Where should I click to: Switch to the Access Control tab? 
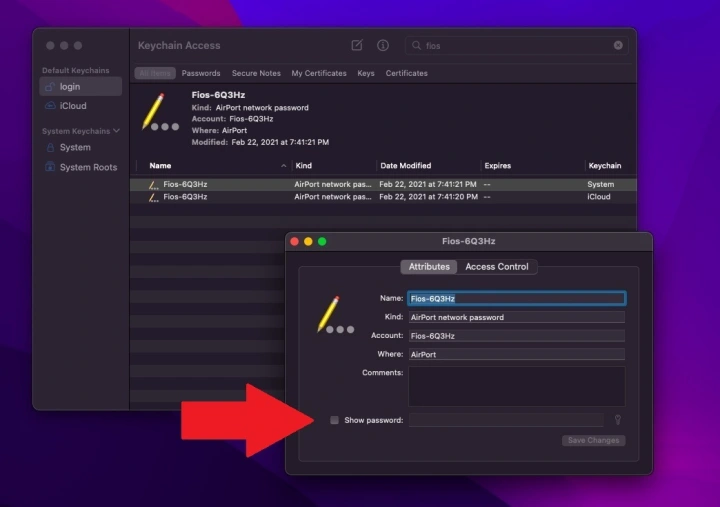(x=497, y=267)
